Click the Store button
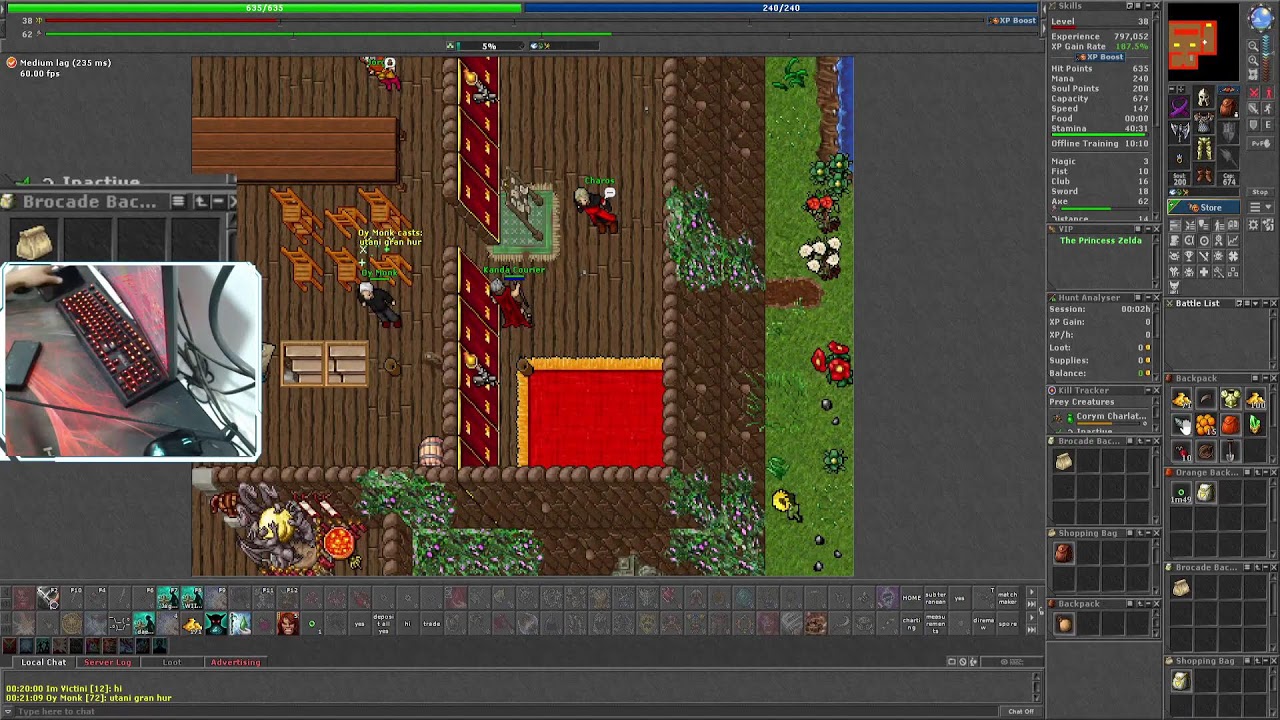 1204,207
